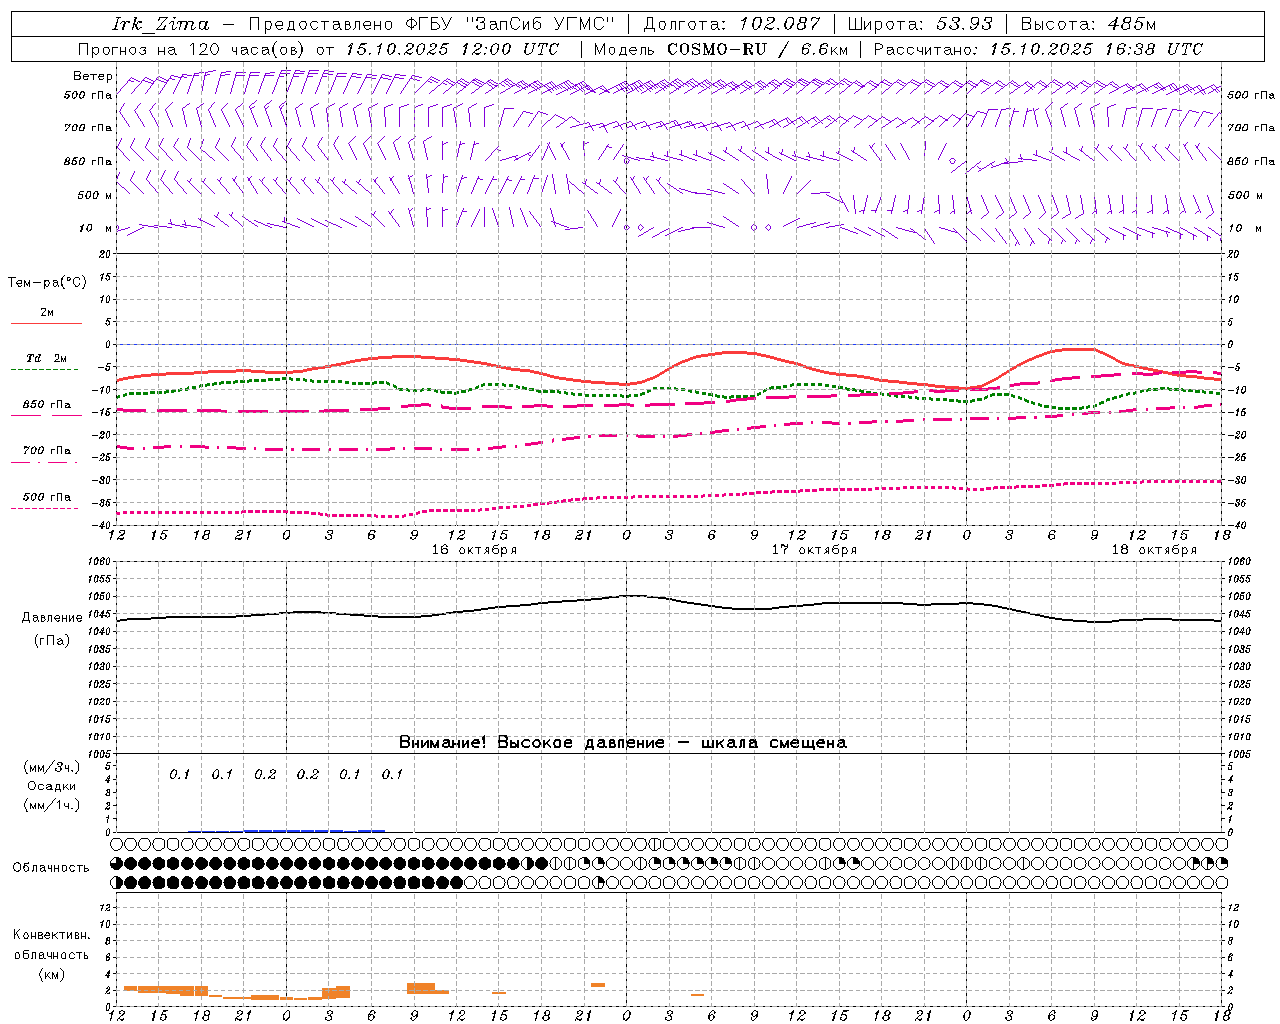1280x1024 pixels.
Task: Click the Рассчитано: 15.10.2025 16:38 UTC text
Action: point(1038,49)
